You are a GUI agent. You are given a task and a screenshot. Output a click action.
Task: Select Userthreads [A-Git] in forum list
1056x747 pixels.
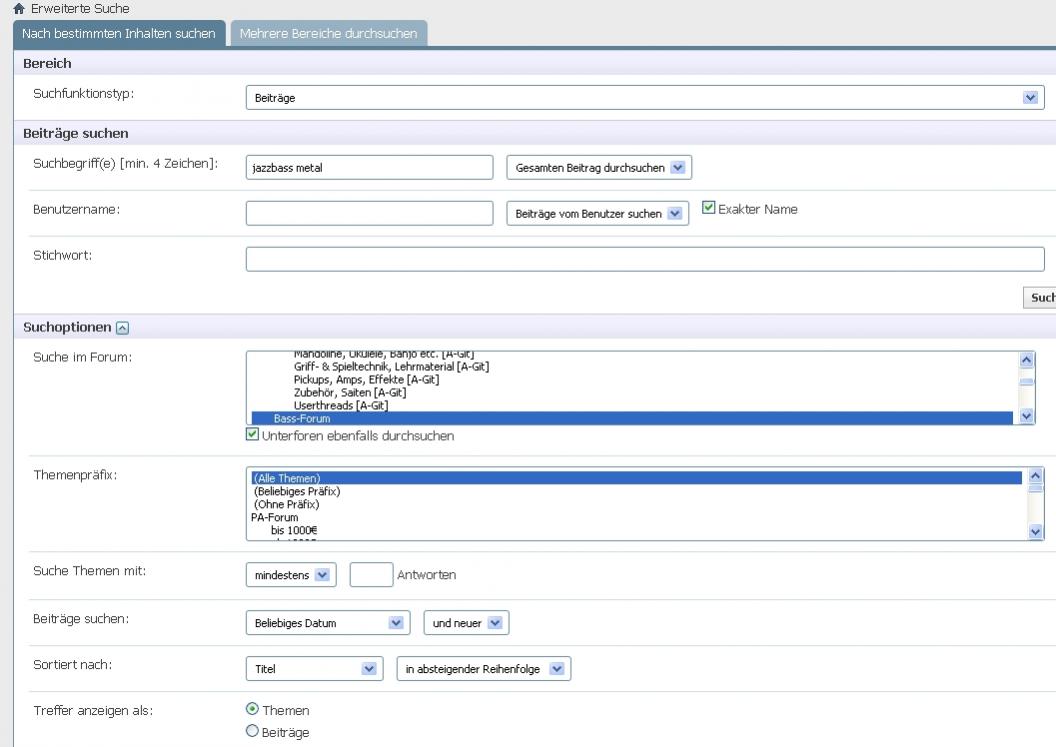[x=341, y=405]
